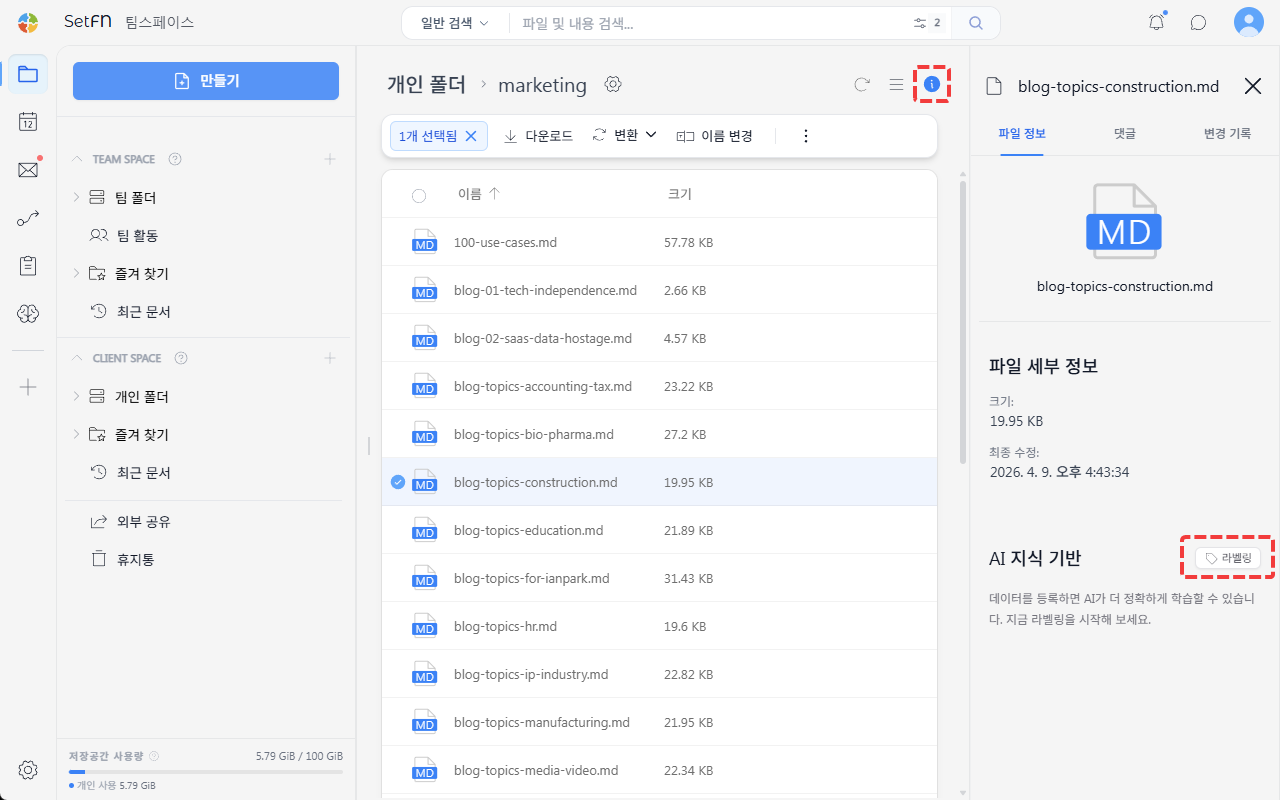1280x800 pixels.
Task: Open the mail icon in left rail
Action: (x=28, y=170)
